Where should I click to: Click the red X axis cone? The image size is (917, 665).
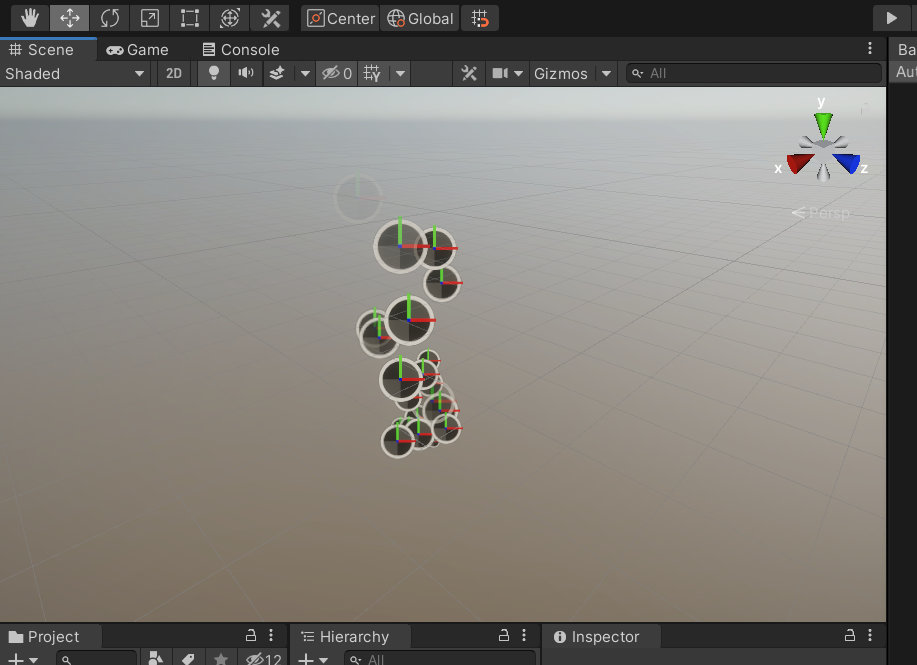click(x=800, y=163)
